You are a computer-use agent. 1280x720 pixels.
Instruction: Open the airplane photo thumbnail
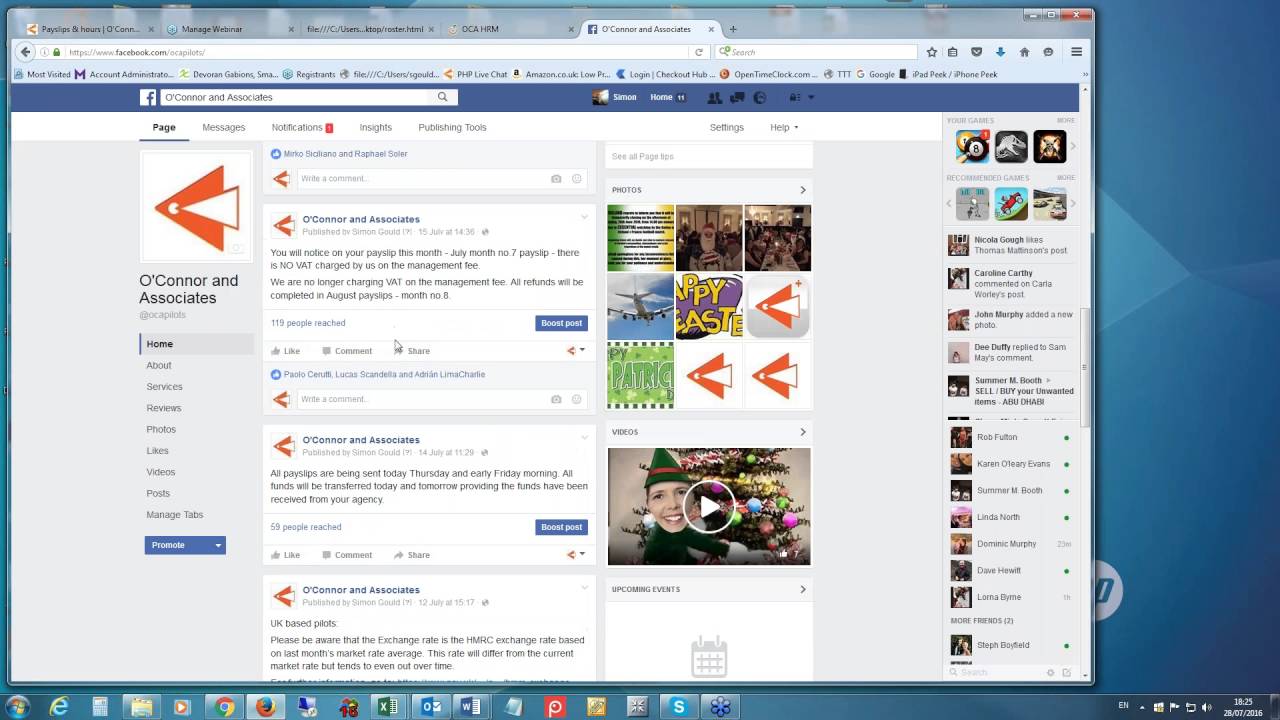(x=641, y=306)
